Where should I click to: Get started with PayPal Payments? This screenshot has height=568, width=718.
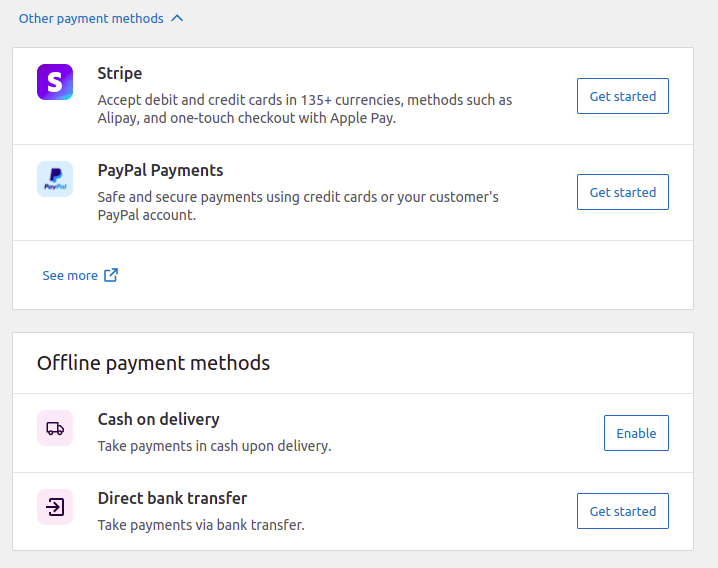tap(623, 192)
